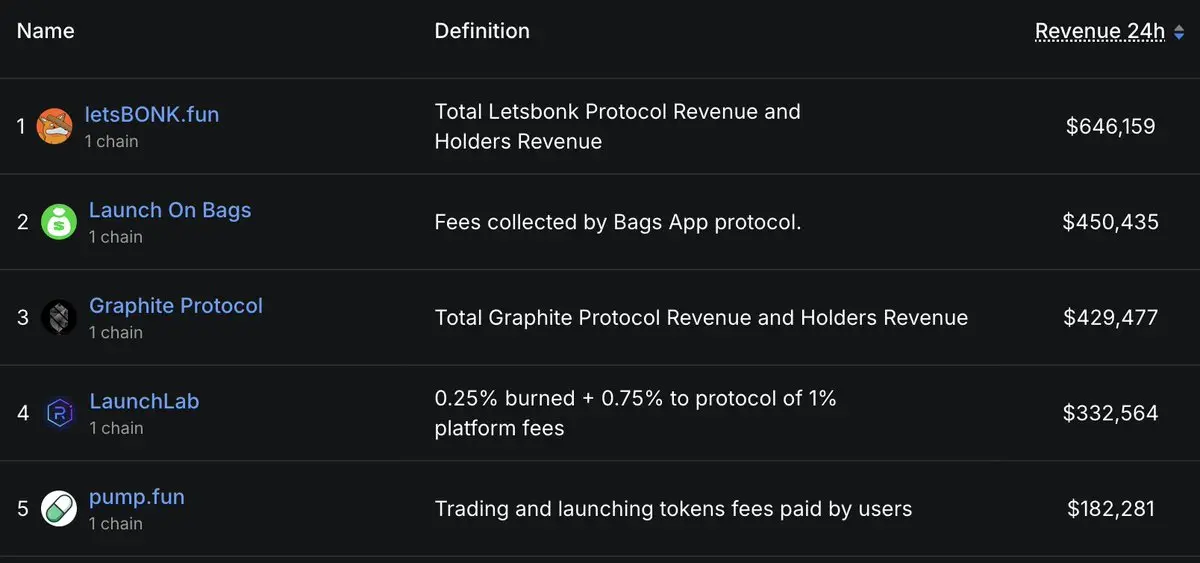
Task: Open the Launch On Bags link
Action: point(170,210)
